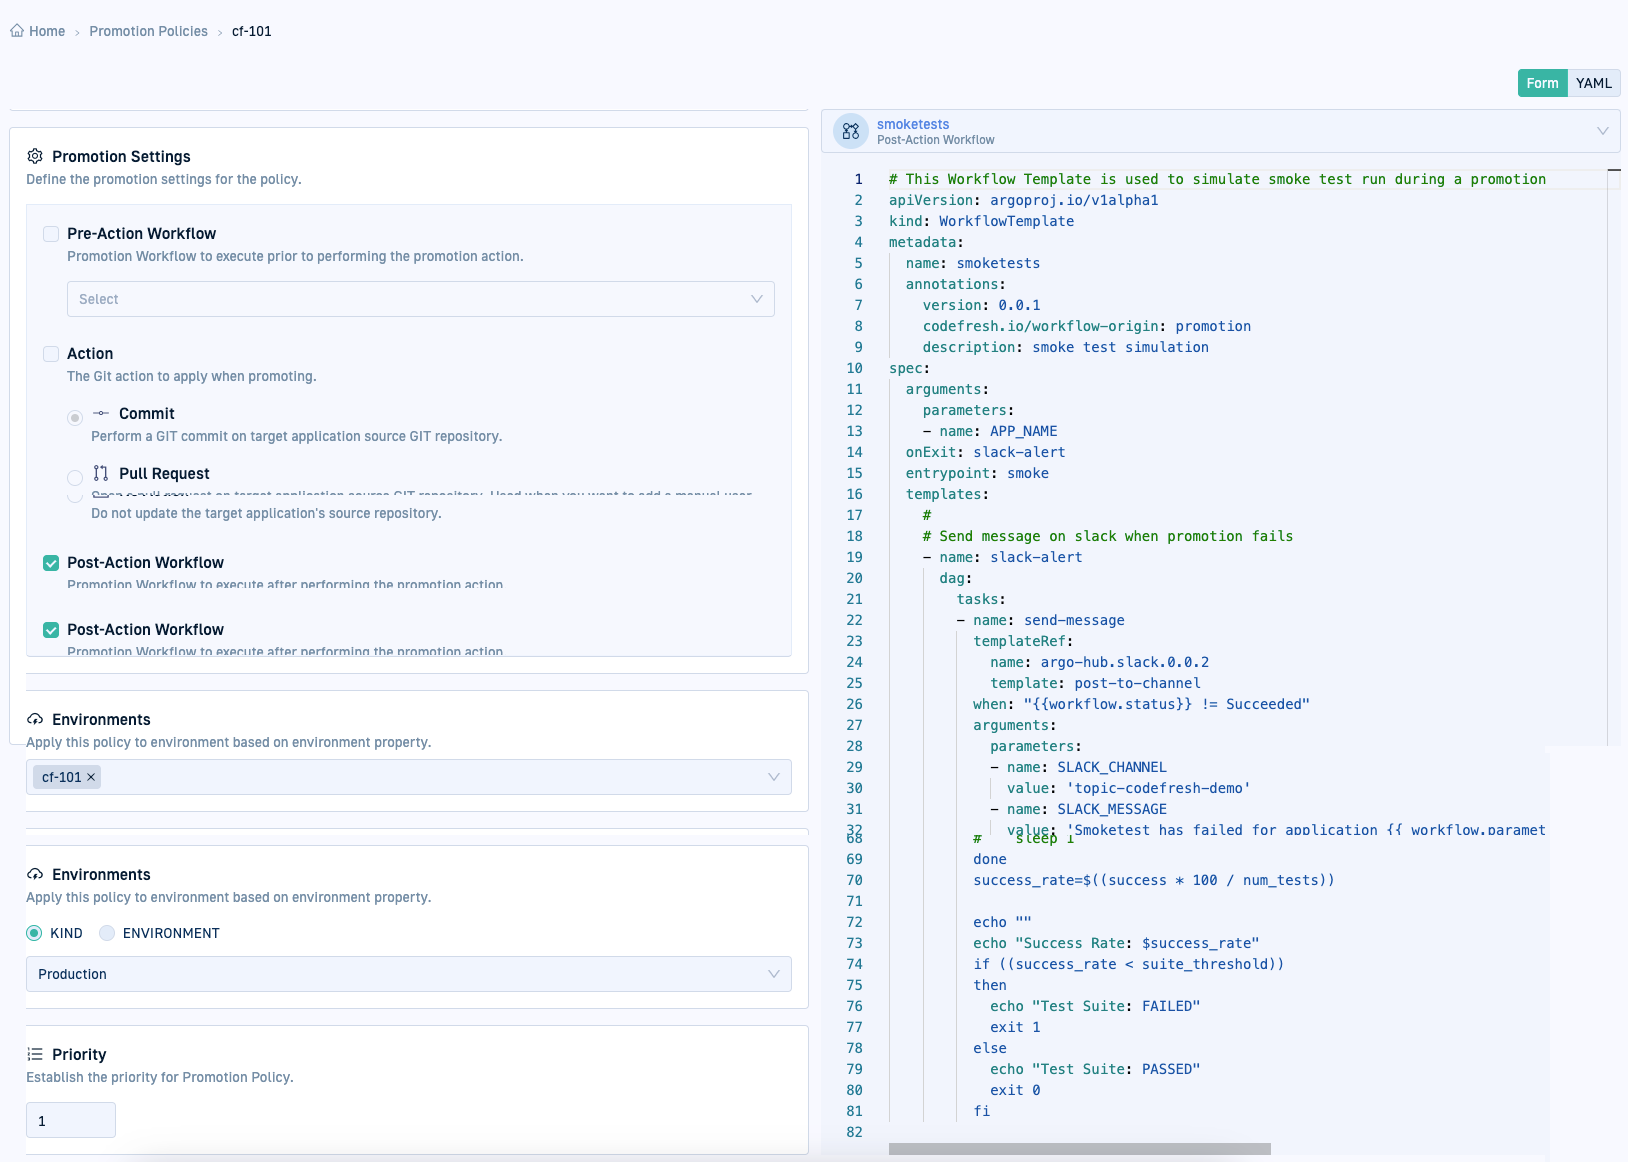1628x1162 pixels.
Task: Click the Priority list icon
Action: click(x=35, y=1054)
